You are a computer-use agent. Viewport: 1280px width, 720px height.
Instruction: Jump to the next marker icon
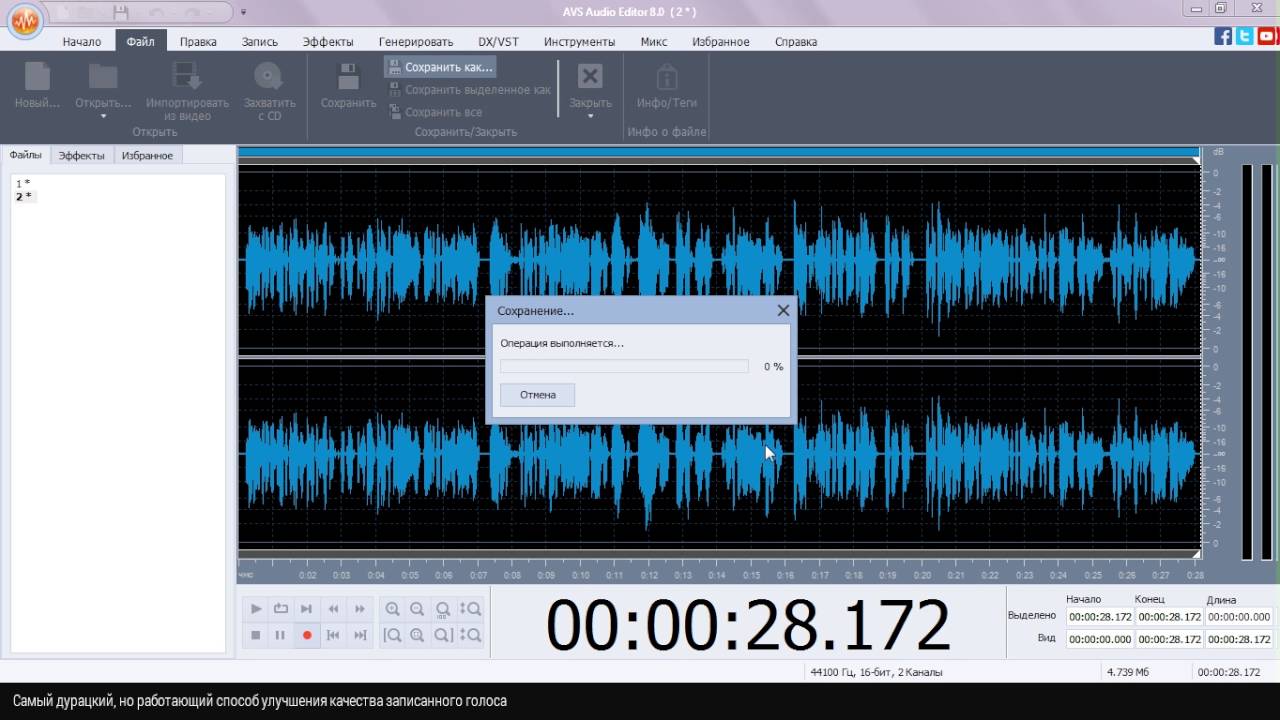360,635
